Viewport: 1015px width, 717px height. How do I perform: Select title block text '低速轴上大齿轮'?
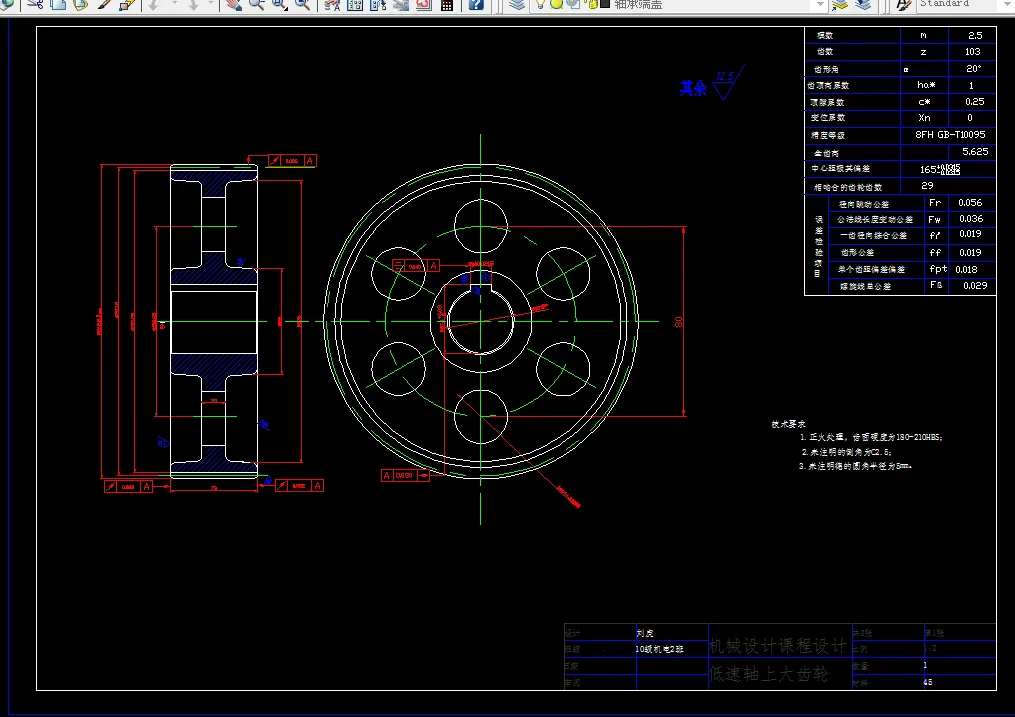coord(769,674)
